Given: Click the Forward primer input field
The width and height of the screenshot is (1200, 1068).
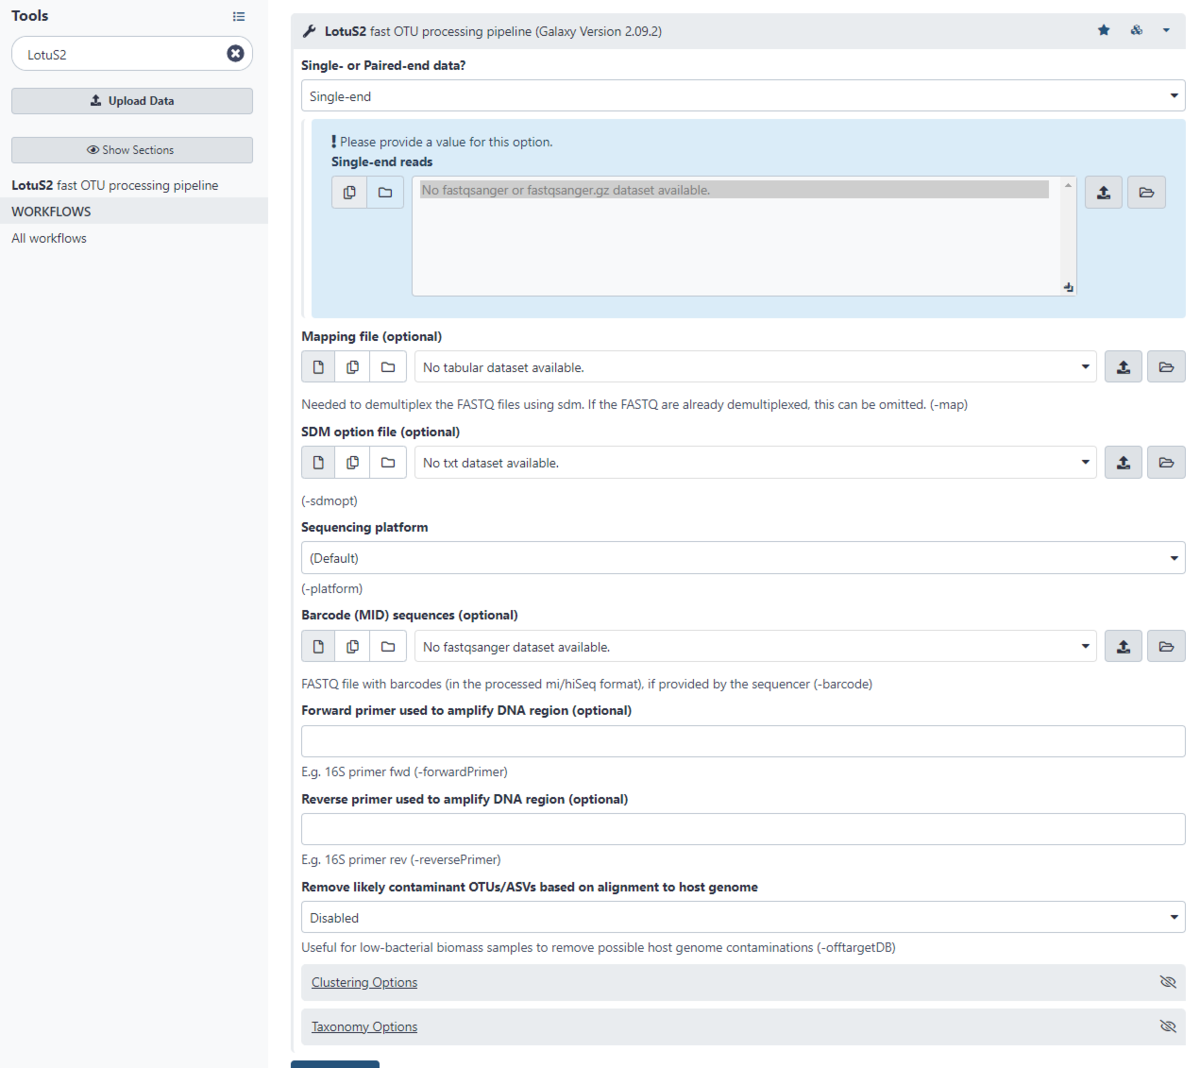Looking at the screenshot, I should [743, 741].
